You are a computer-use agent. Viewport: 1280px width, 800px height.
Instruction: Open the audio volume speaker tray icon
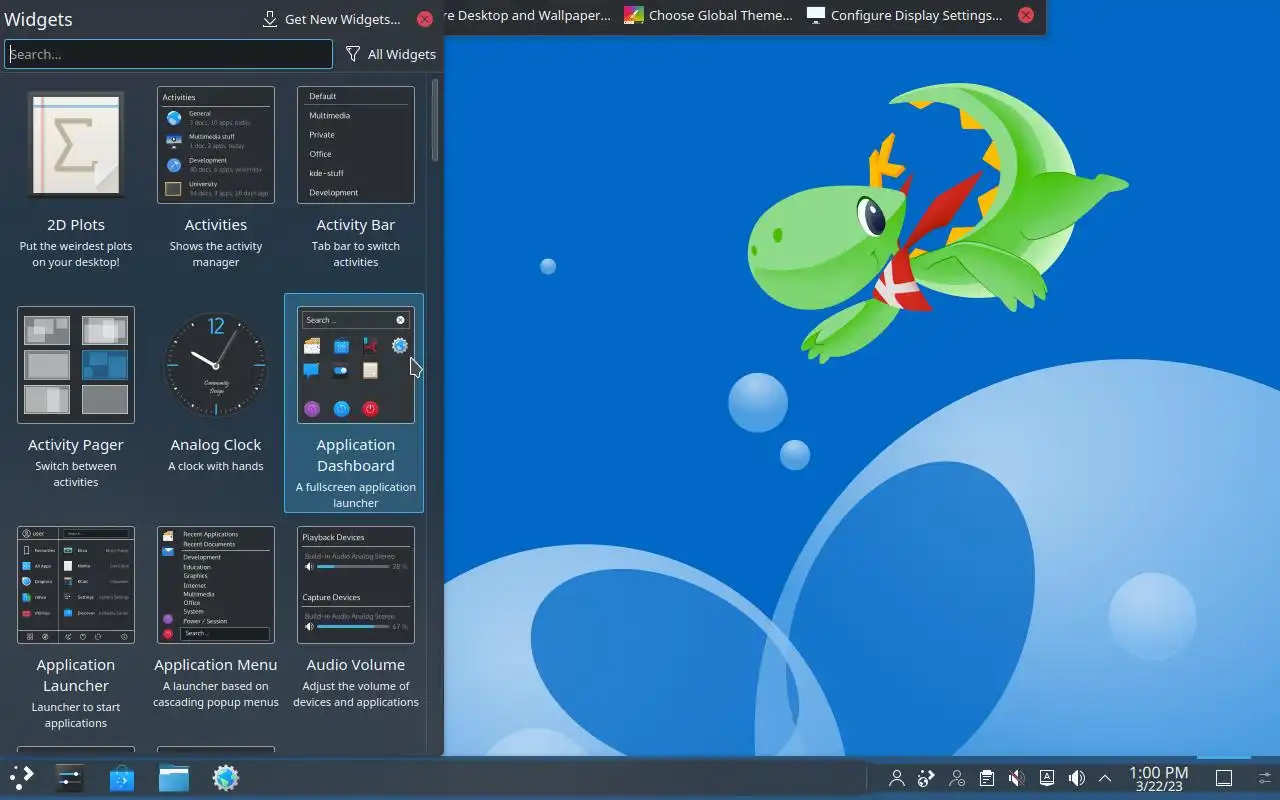[x=1077, y=778]
